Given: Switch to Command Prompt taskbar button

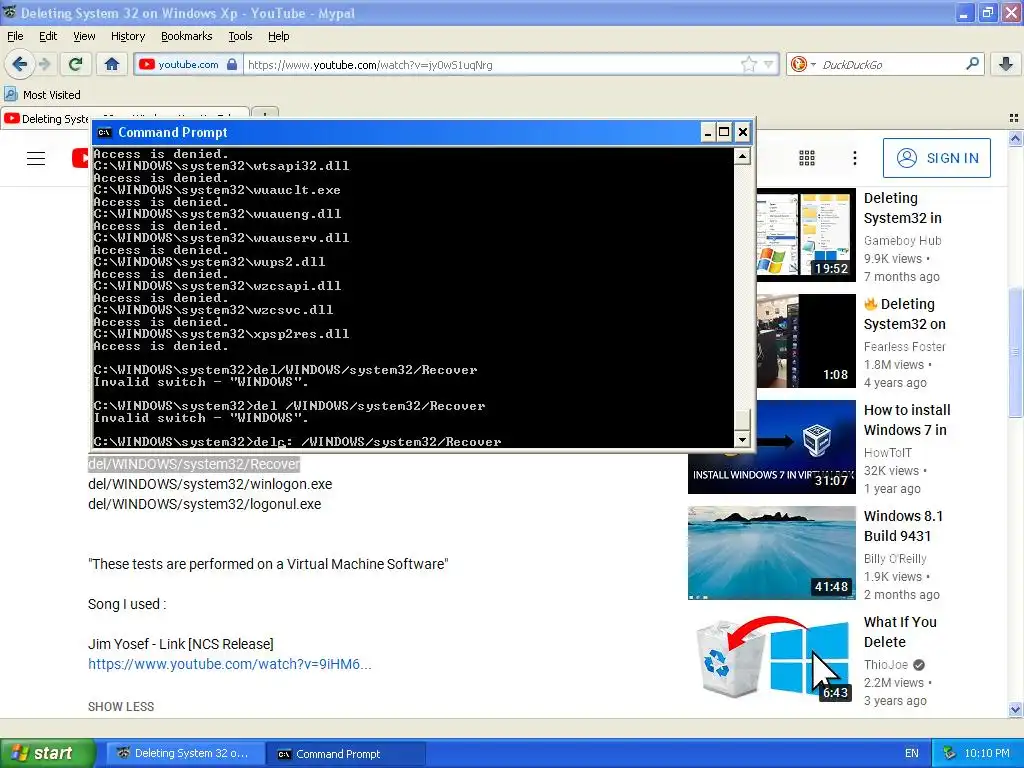Looking at the screenshot, I should tap(345, 753).
